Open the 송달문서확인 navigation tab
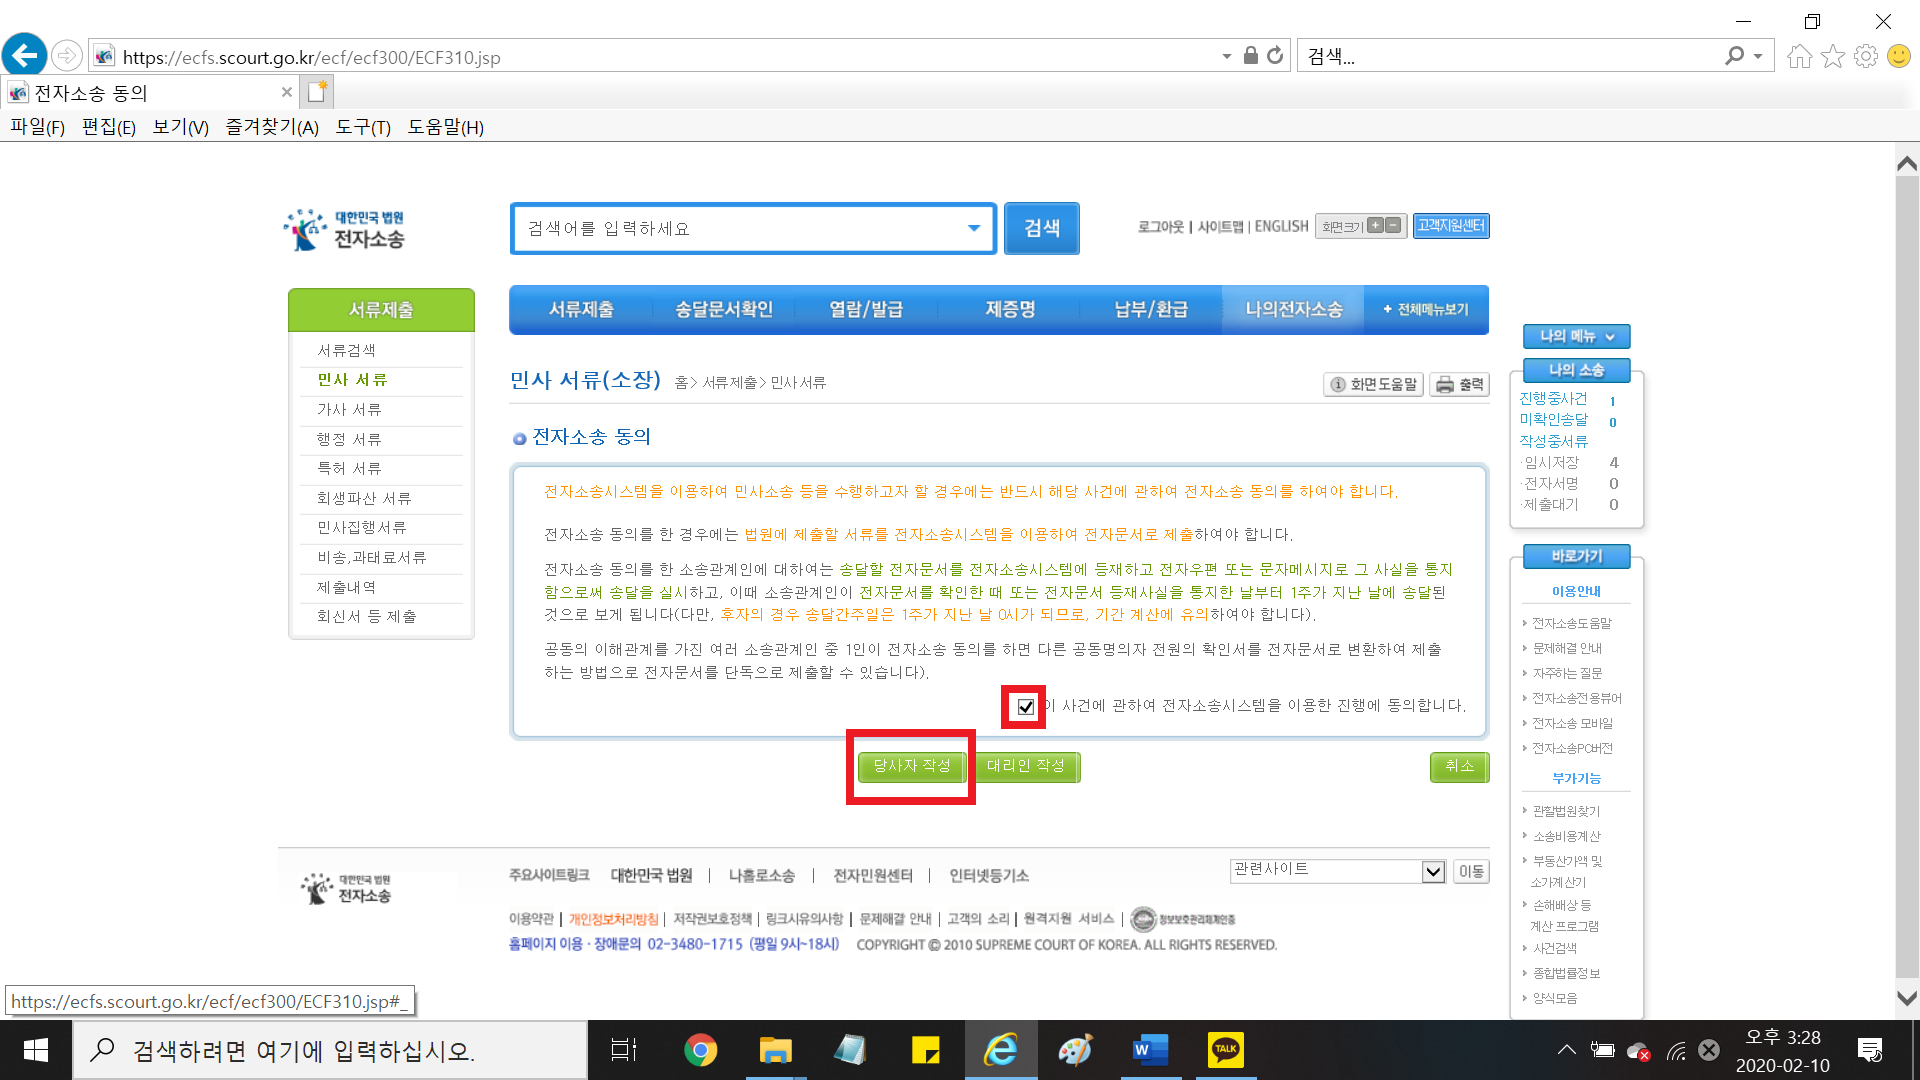1920x1080 pixels. click(x=723, y=310)
